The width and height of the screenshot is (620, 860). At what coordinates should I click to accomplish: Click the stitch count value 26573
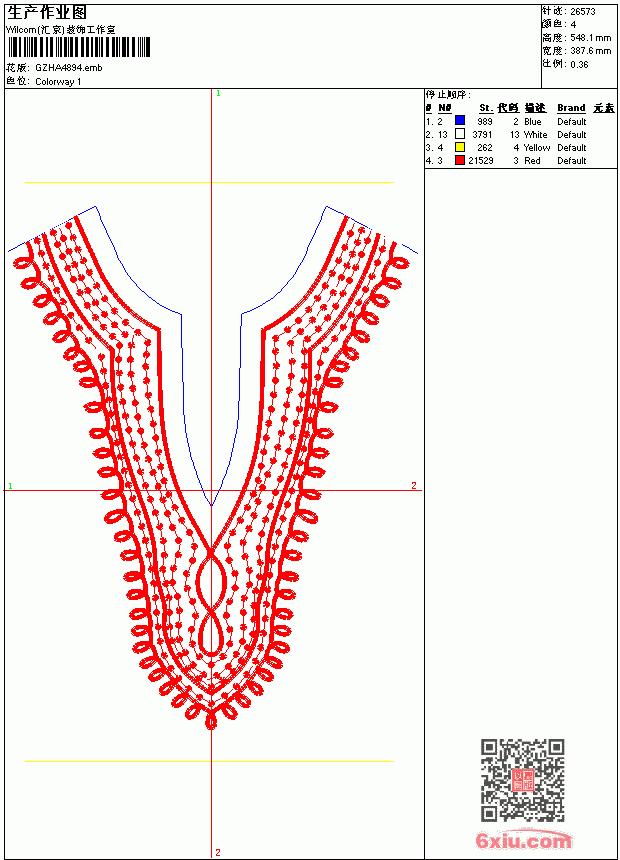[x=583, y=12]
